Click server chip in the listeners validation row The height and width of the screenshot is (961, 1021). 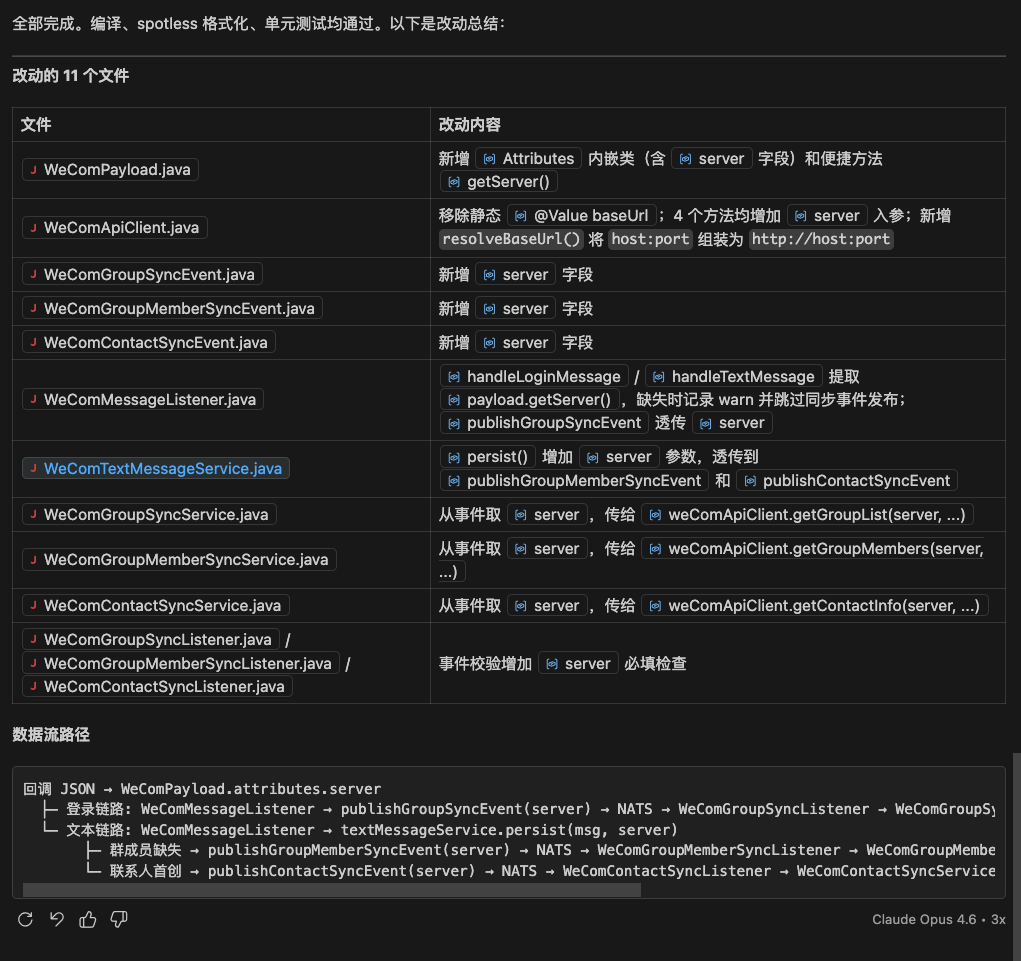pos(578,663)
